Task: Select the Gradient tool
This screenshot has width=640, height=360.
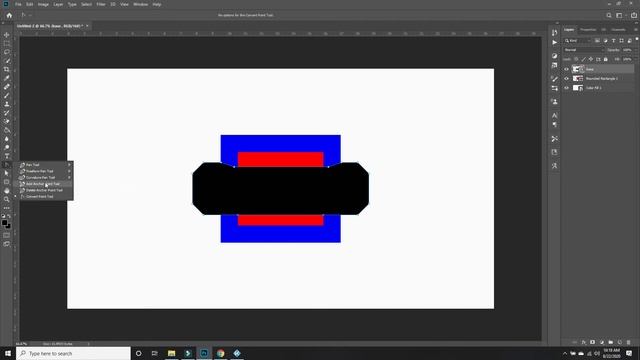Action: pos(7,130)
